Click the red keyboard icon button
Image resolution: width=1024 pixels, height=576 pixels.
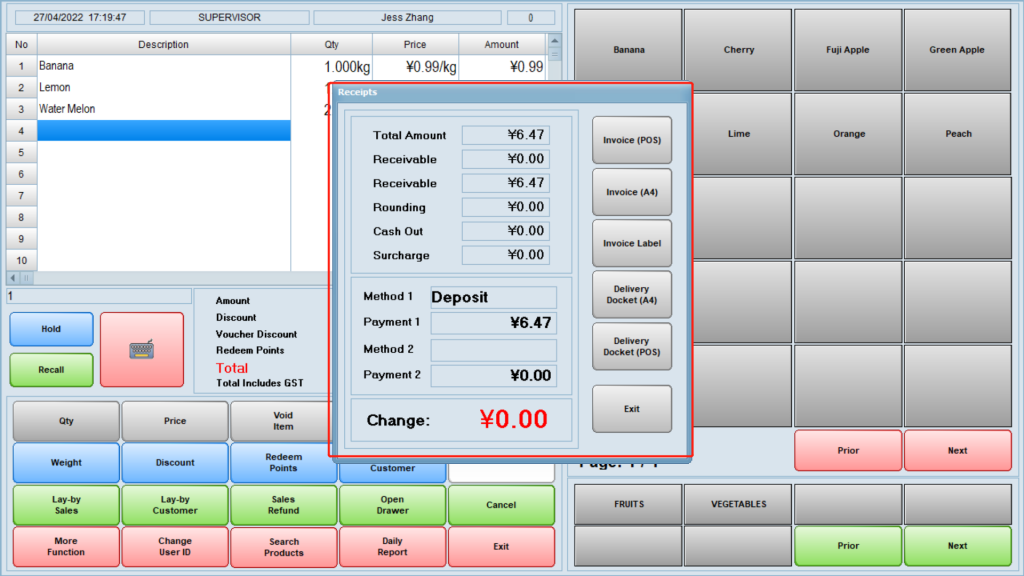click(x=142, y=349)
